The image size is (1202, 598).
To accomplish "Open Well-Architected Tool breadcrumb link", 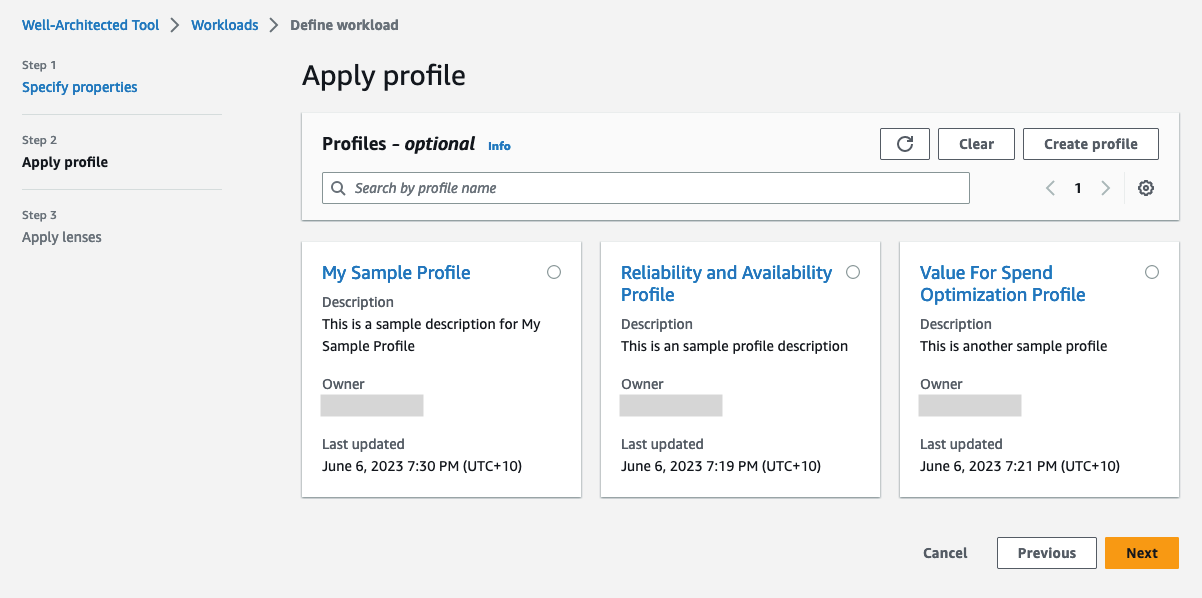I will point(91,25).
